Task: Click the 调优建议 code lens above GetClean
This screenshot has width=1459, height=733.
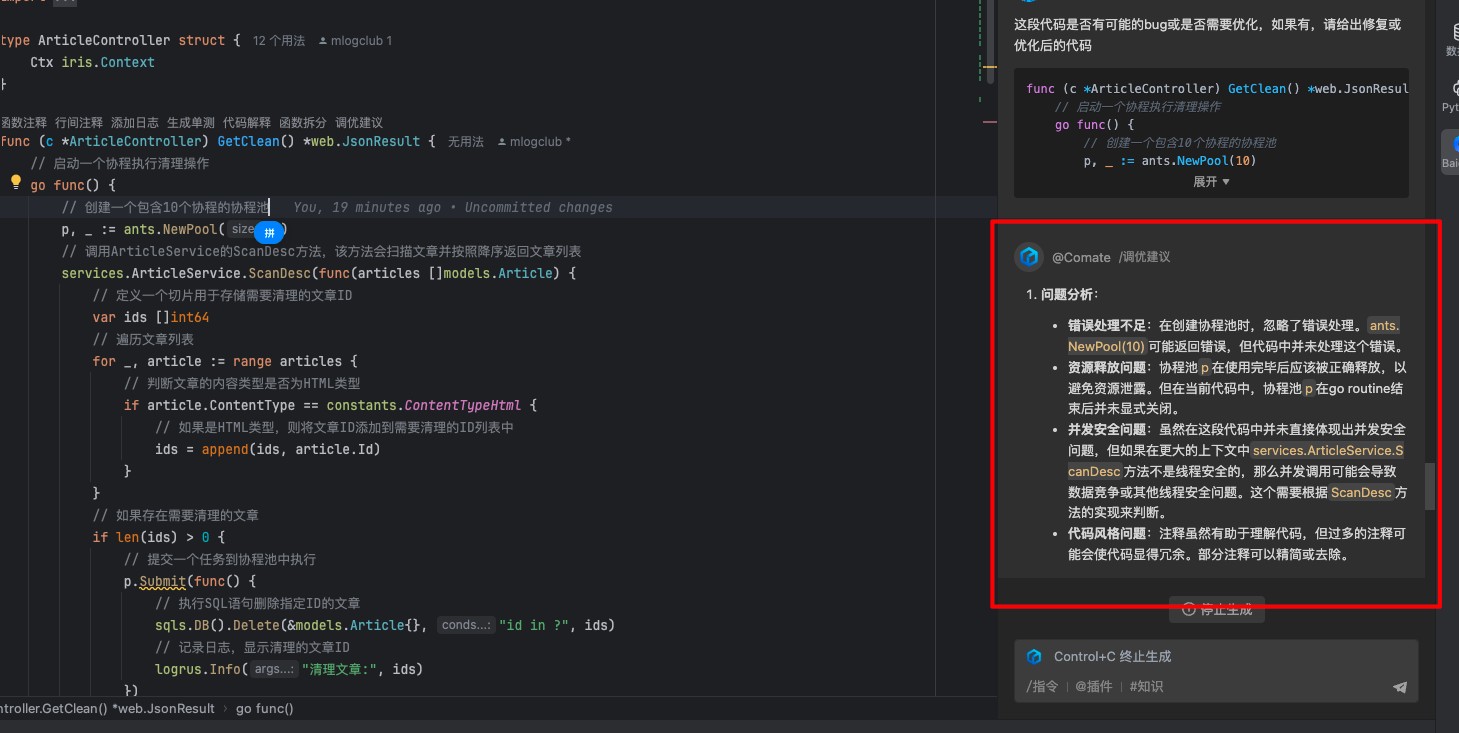Action: pyautogui.click(x=359, y=122)
